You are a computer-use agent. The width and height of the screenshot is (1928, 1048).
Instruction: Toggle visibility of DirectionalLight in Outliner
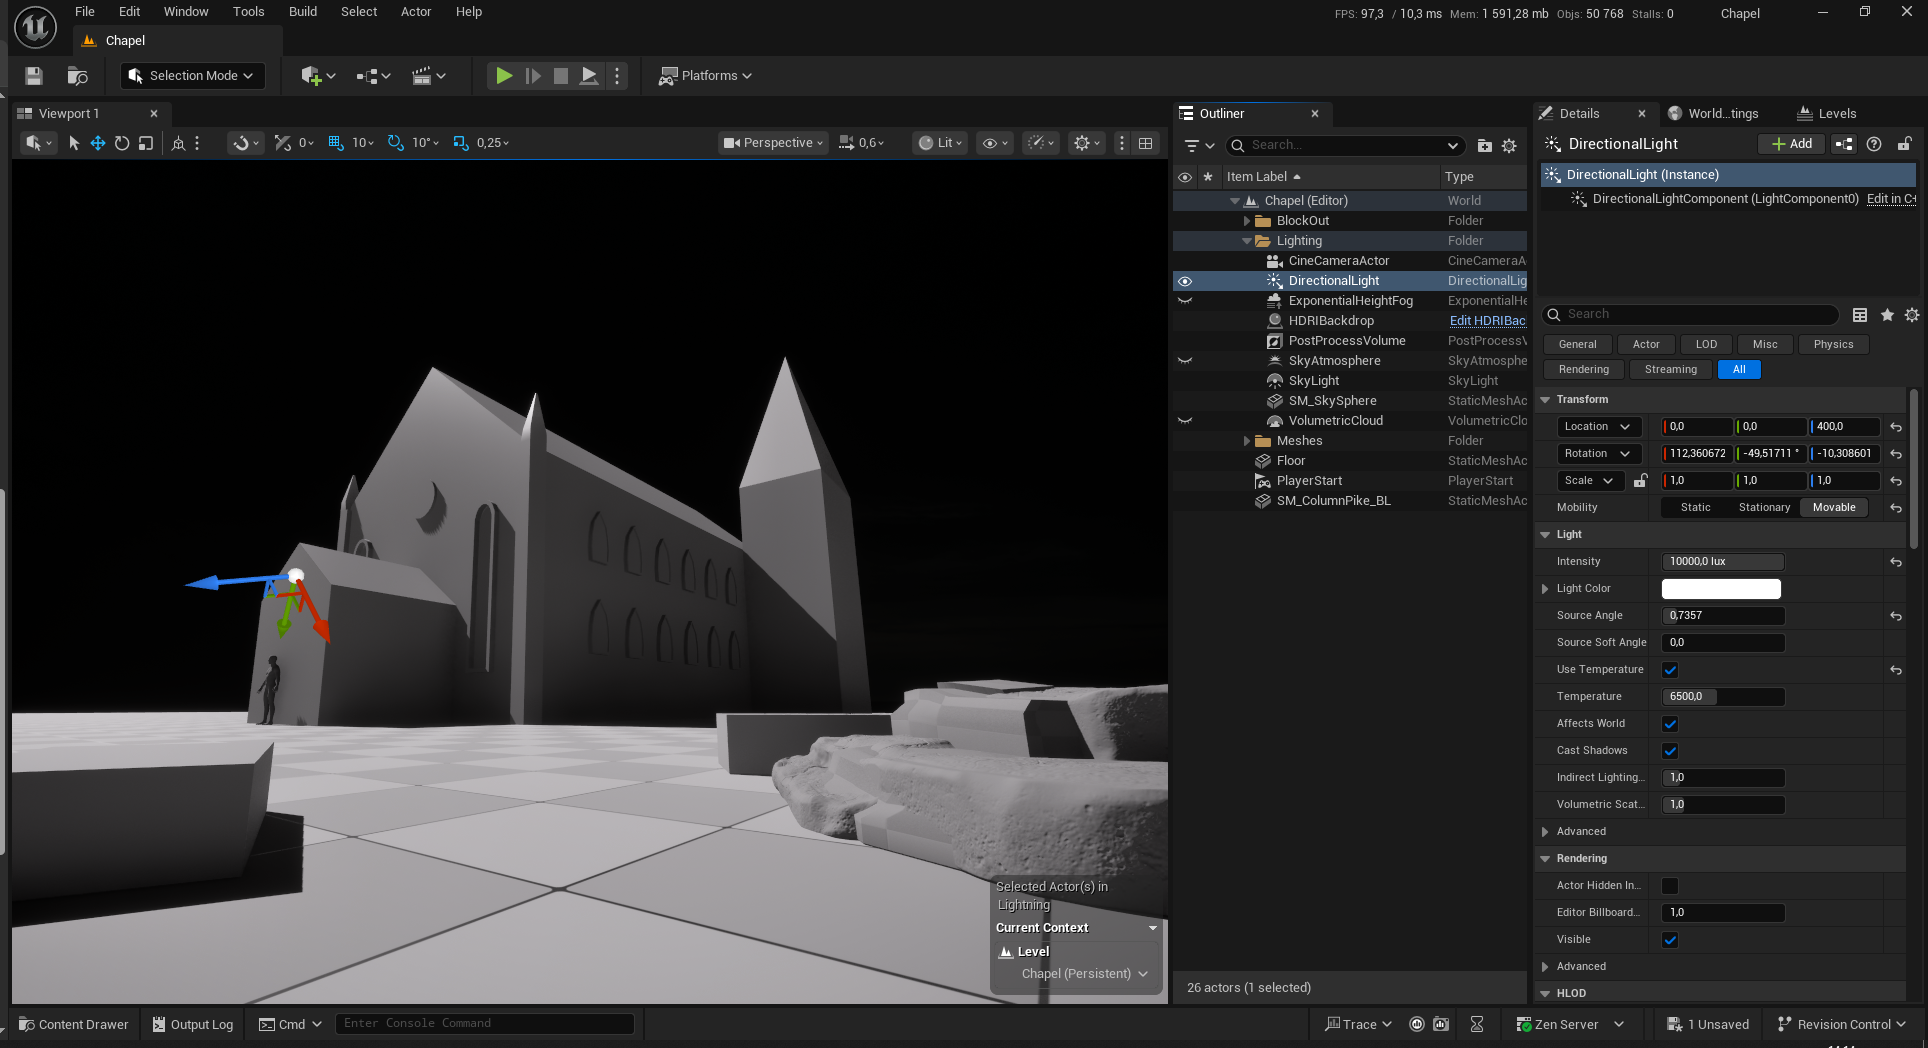(x=1185, y=281)
